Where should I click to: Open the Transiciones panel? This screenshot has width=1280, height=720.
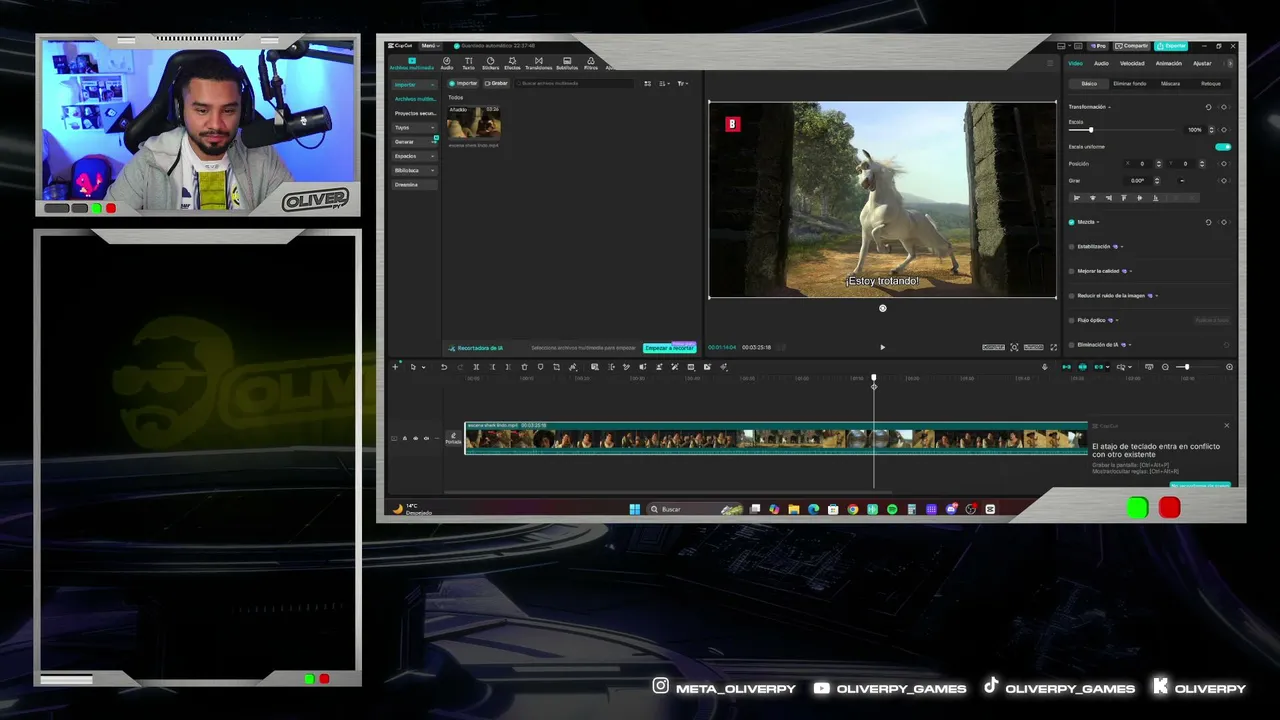pyautogui.click(x=538, y=63)
